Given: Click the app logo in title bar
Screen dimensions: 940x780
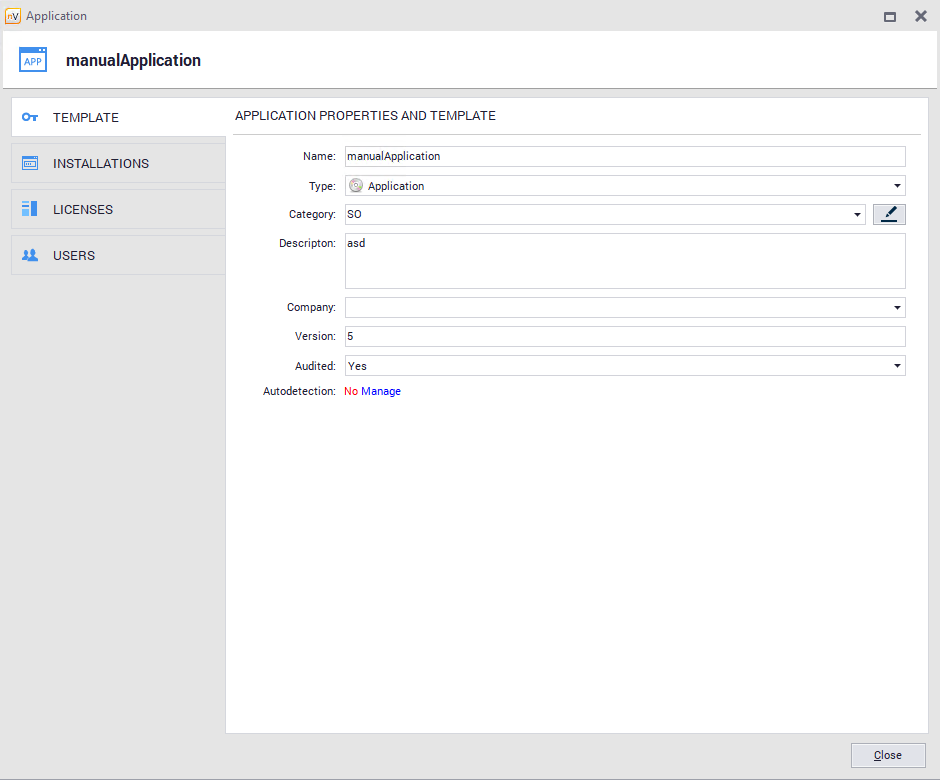Looking at the screenshot, I should click(13, 16).
